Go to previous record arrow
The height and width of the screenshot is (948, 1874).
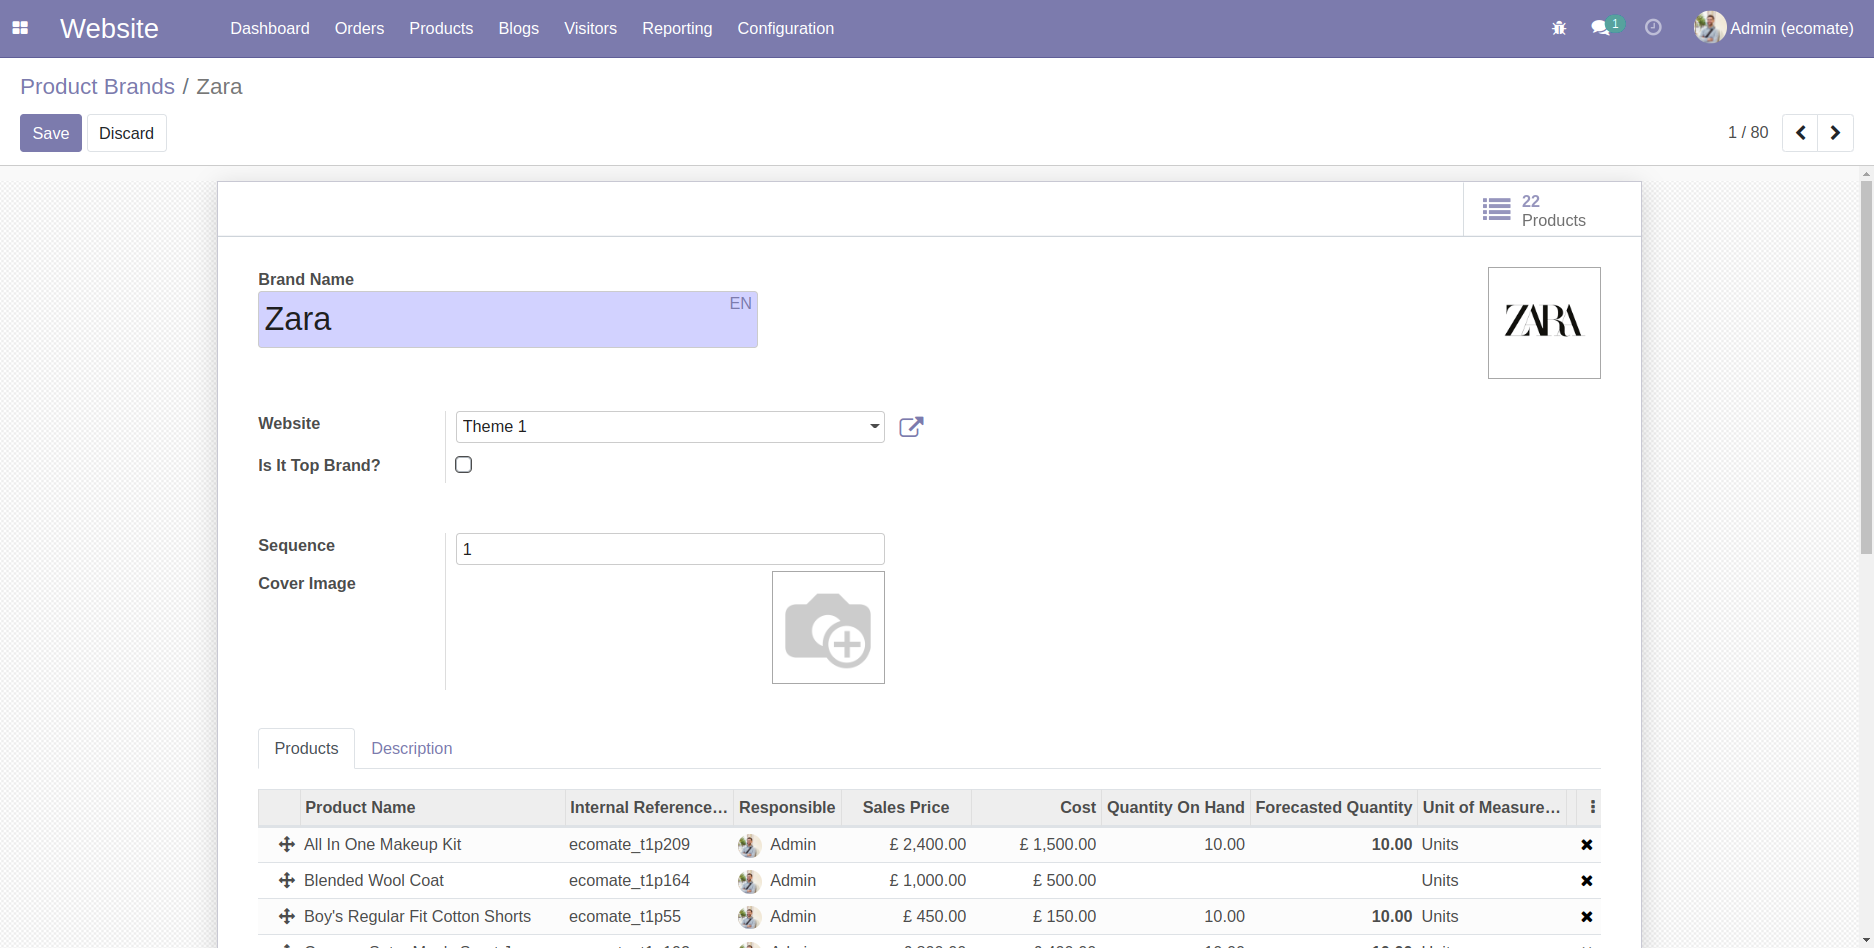click(1800, 133)
